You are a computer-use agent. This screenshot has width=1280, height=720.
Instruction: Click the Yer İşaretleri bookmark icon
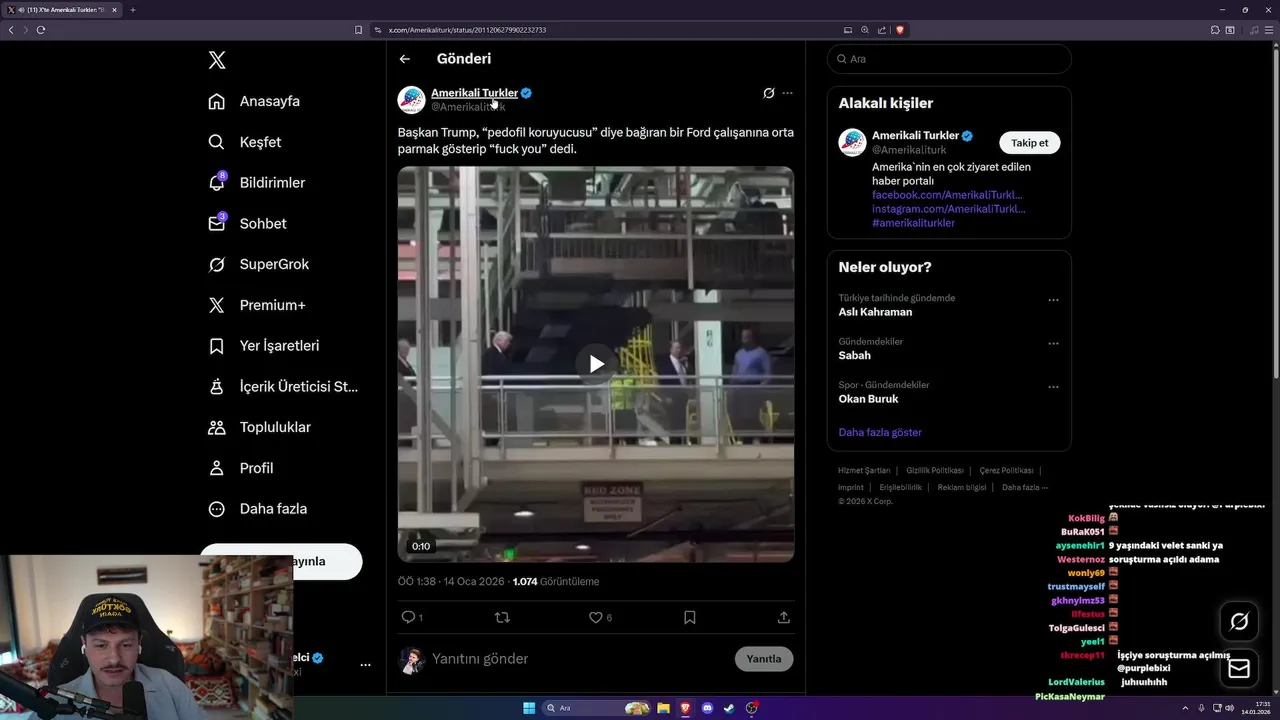click(216, 346)
